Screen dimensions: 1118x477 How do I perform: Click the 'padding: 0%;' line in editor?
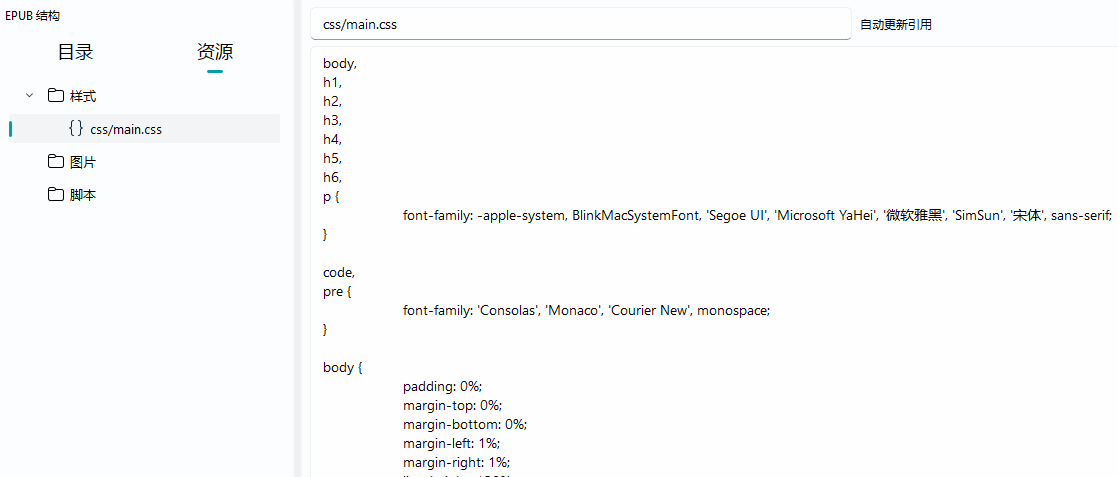click(442, 386)
